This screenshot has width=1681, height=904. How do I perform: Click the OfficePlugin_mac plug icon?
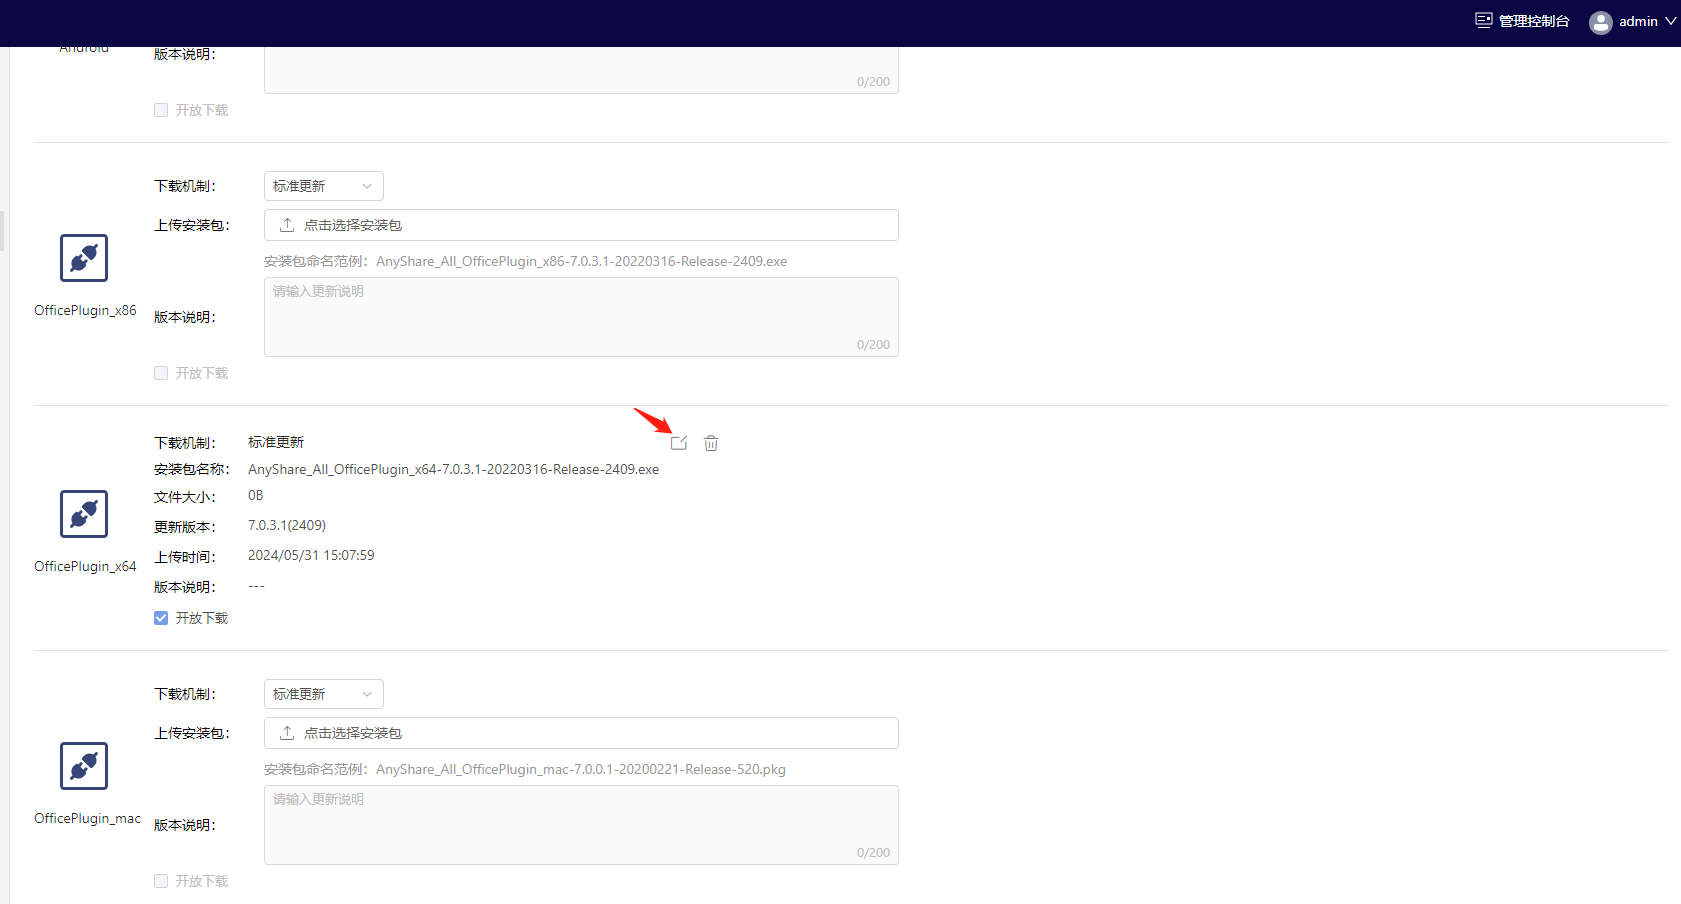pyautogui.click(x=84, y=766)
